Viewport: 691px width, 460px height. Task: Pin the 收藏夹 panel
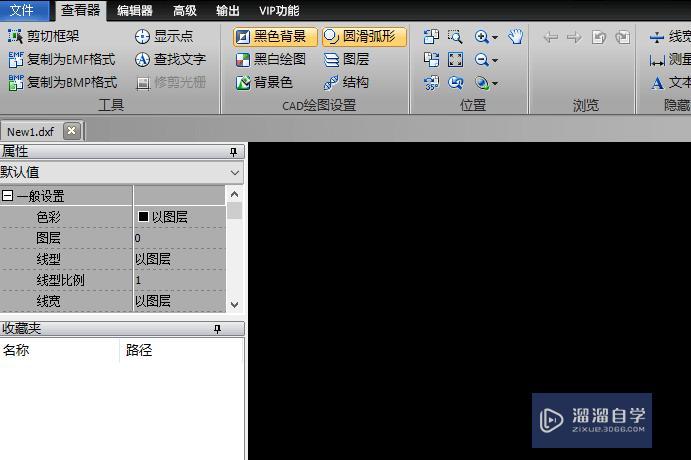217,329
